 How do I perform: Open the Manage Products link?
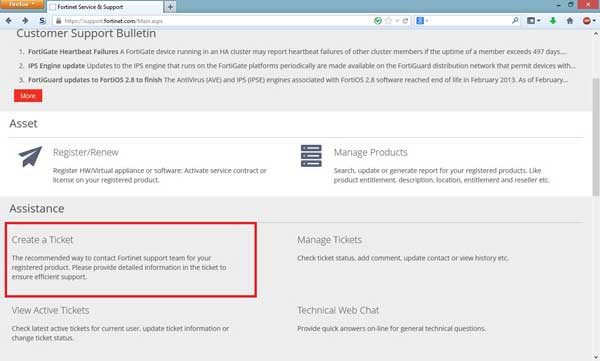click(x=370, y=152)
